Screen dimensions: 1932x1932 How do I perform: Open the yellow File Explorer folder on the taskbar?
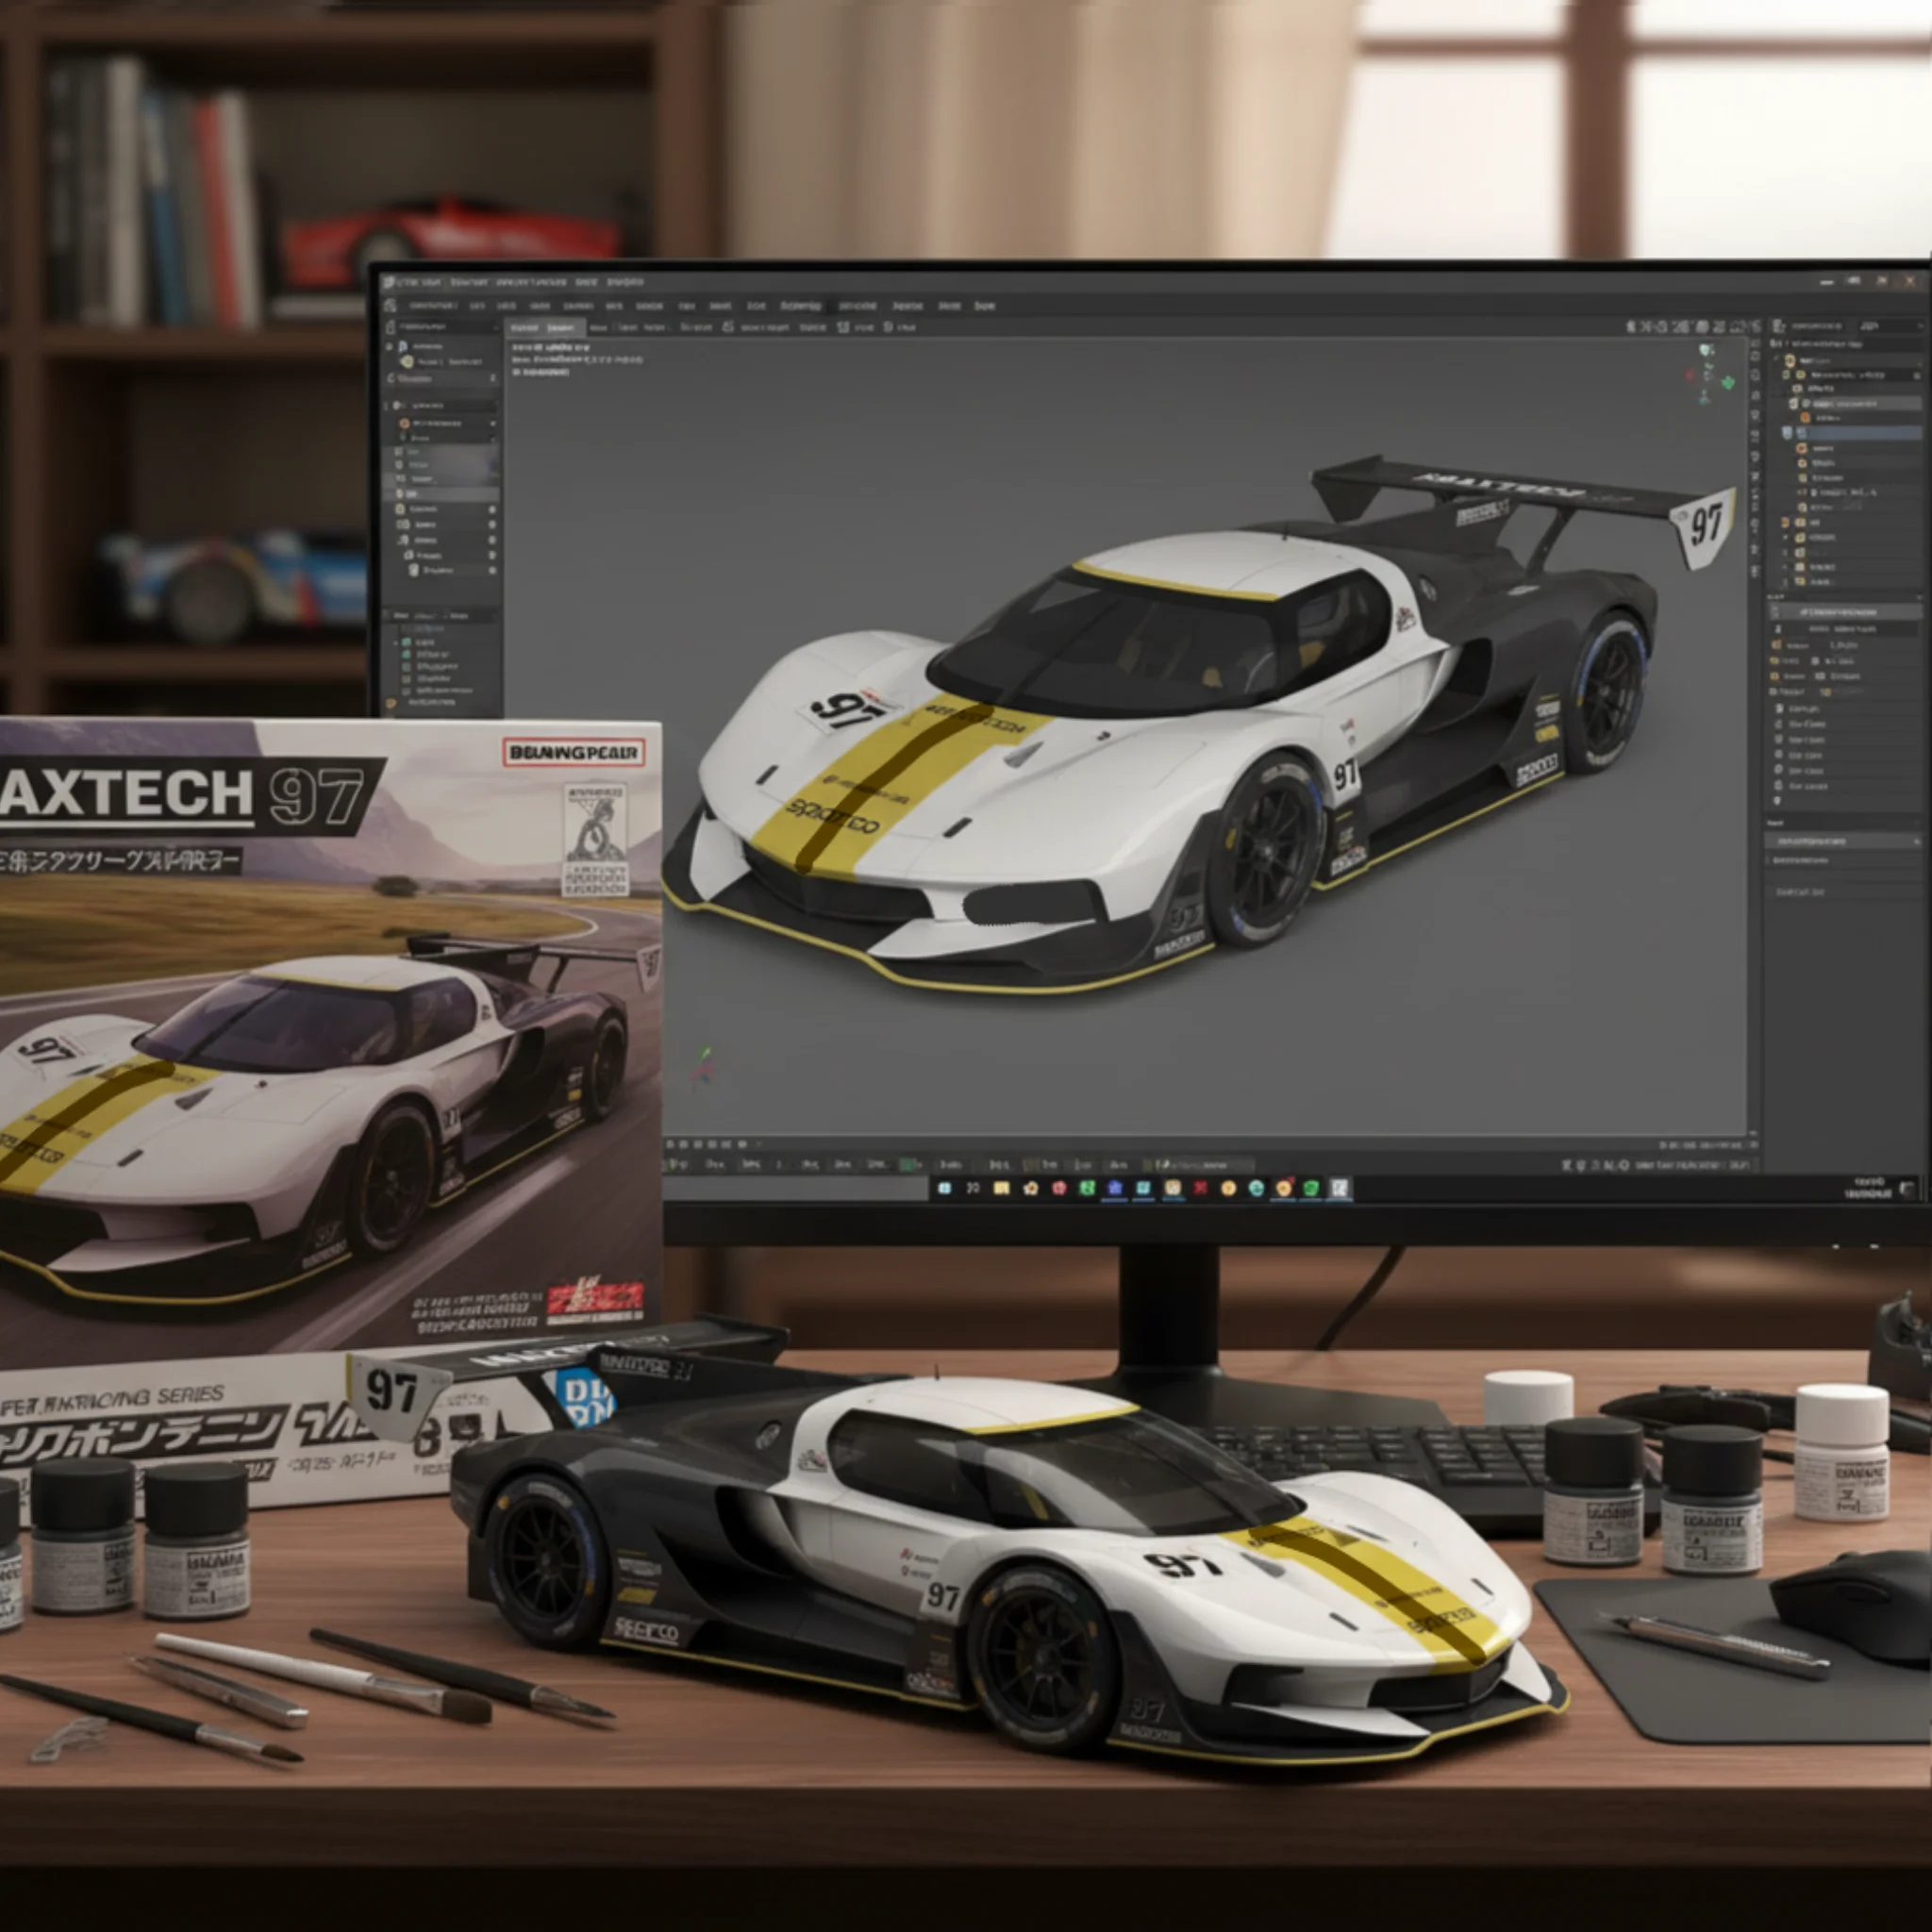pos(1001,1188)
